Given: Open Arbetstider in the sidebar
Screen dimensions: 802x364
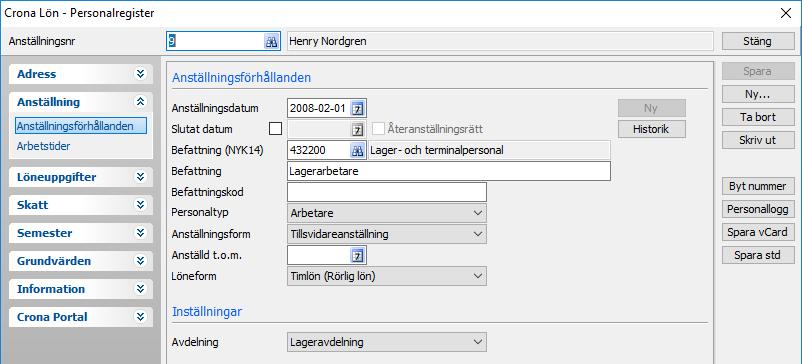Looking at the screenshot, I should [43, 146].
